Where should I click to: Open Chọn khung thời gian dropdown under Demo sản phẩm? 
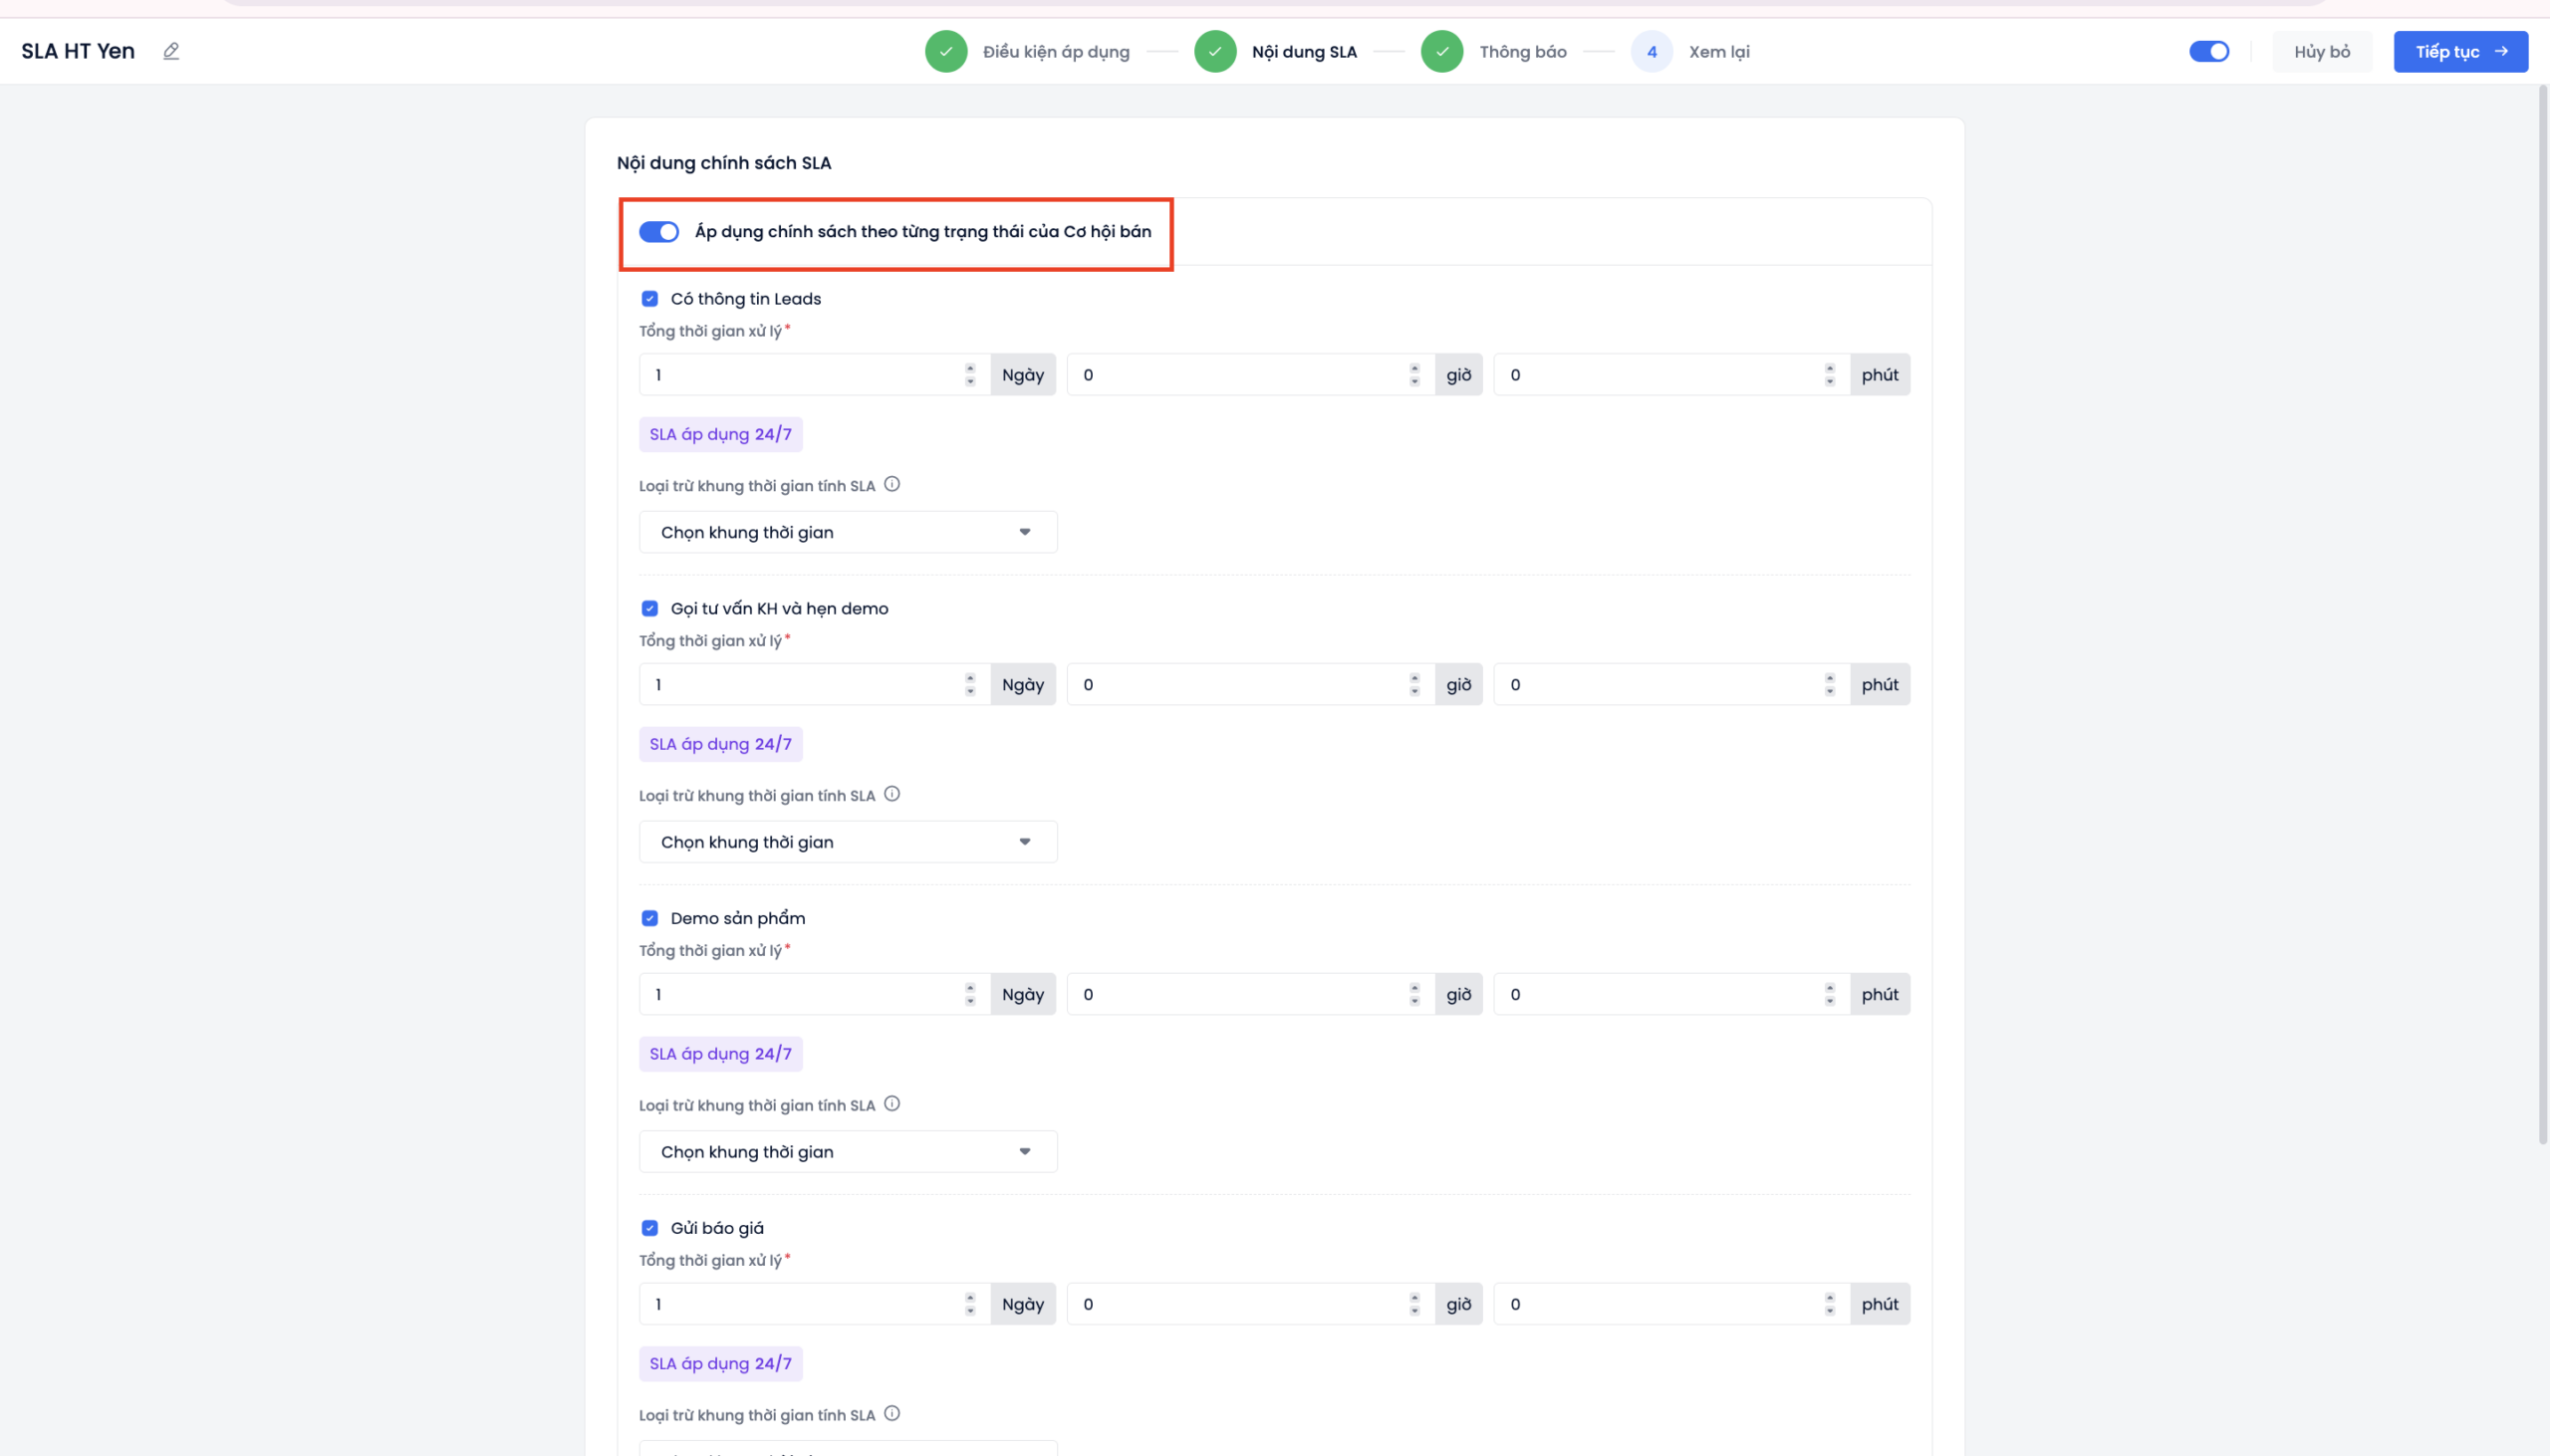coord(847,1152)
